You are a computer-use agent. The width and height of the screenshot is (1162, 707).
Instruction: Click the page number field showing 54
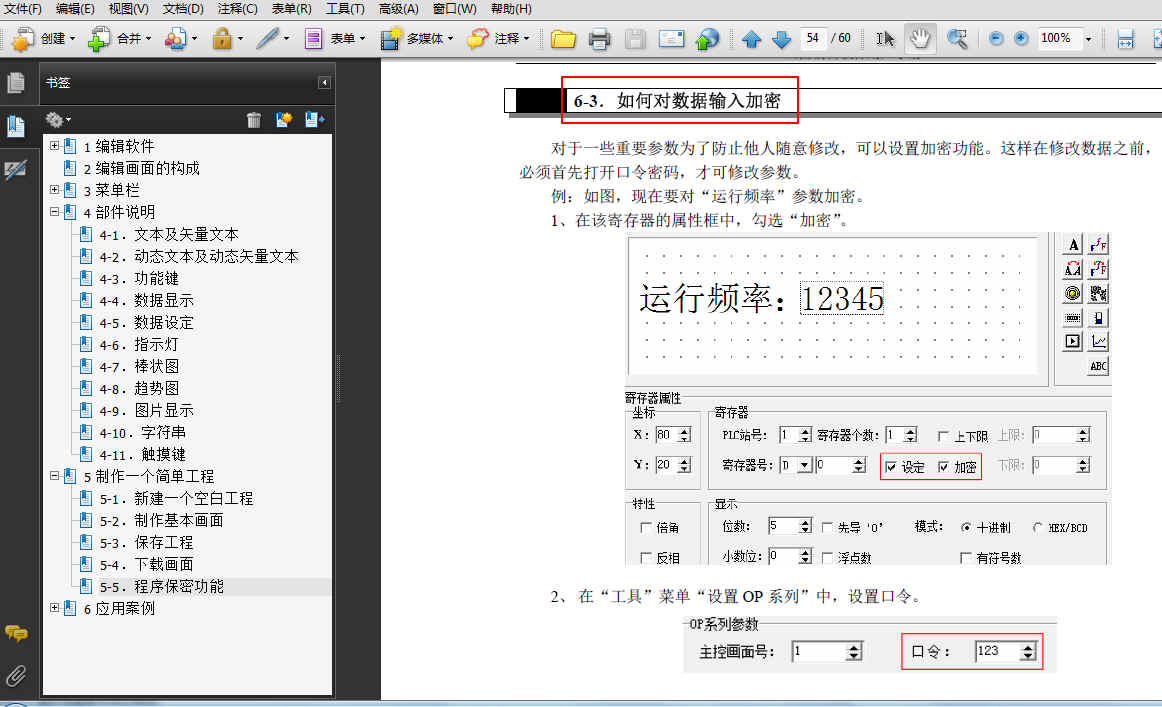812,39
